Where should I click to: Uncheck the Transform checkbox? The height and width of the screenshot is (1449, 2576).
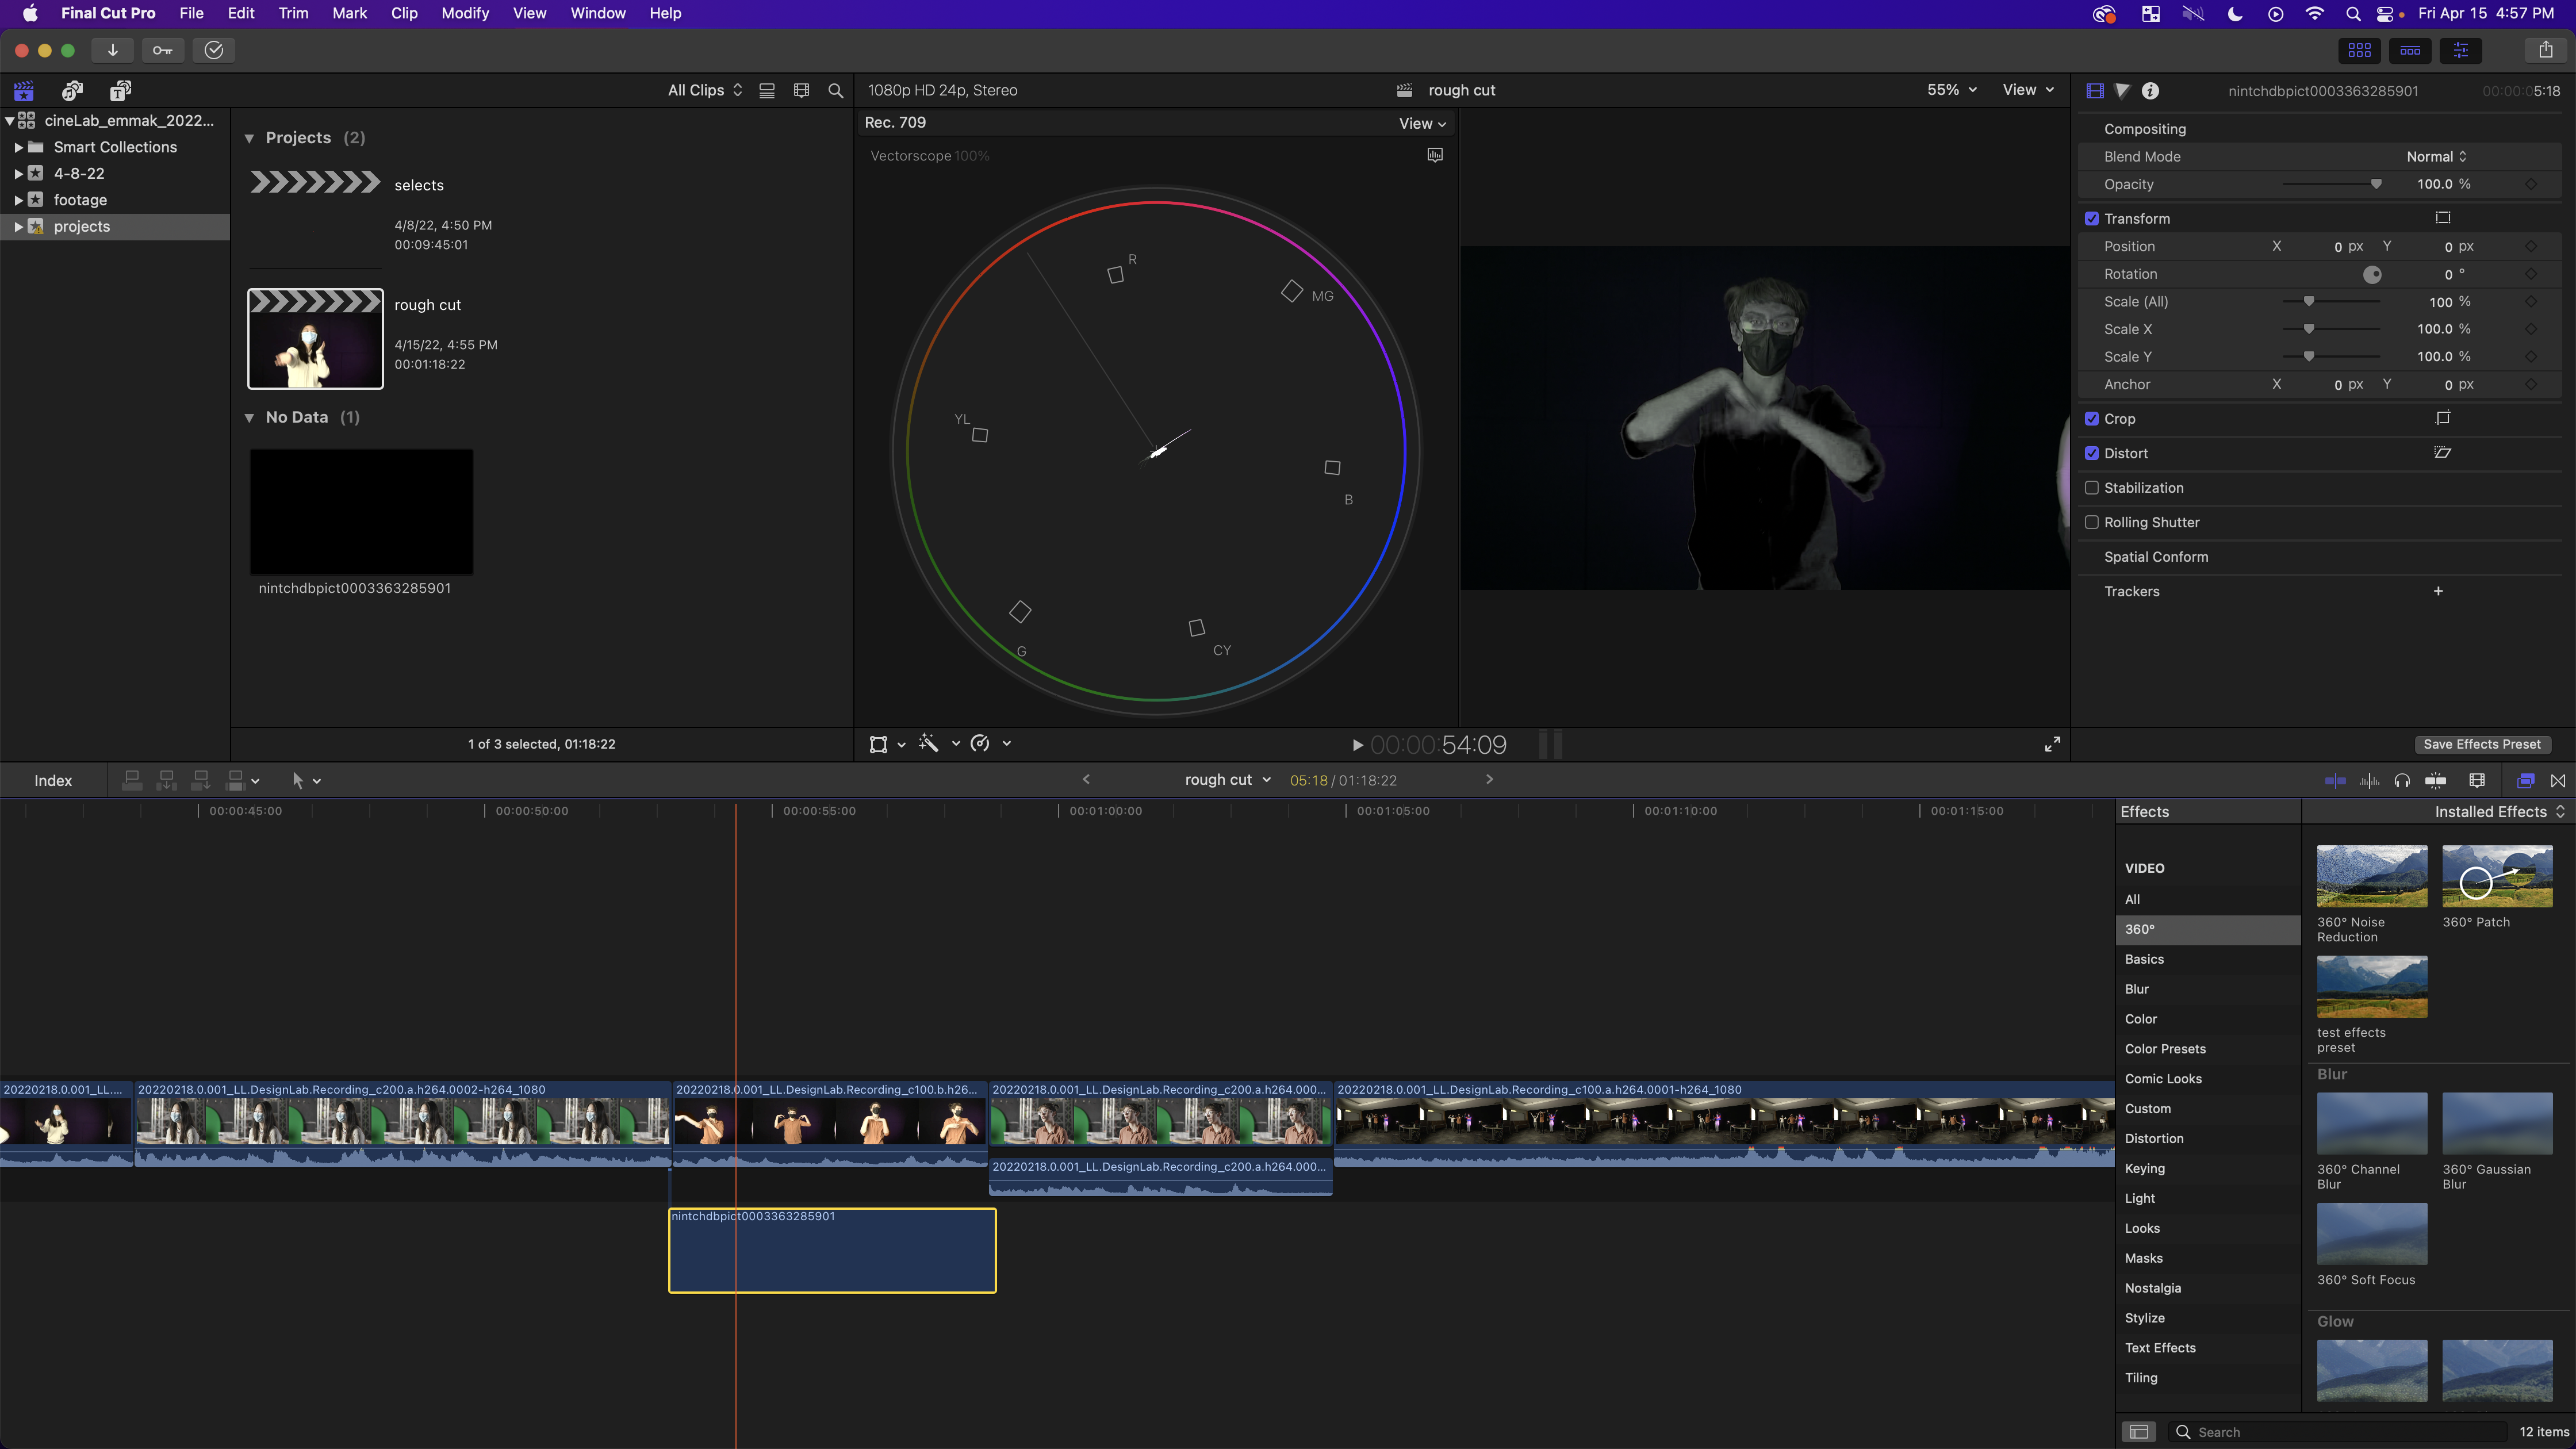coord(2091,219)
